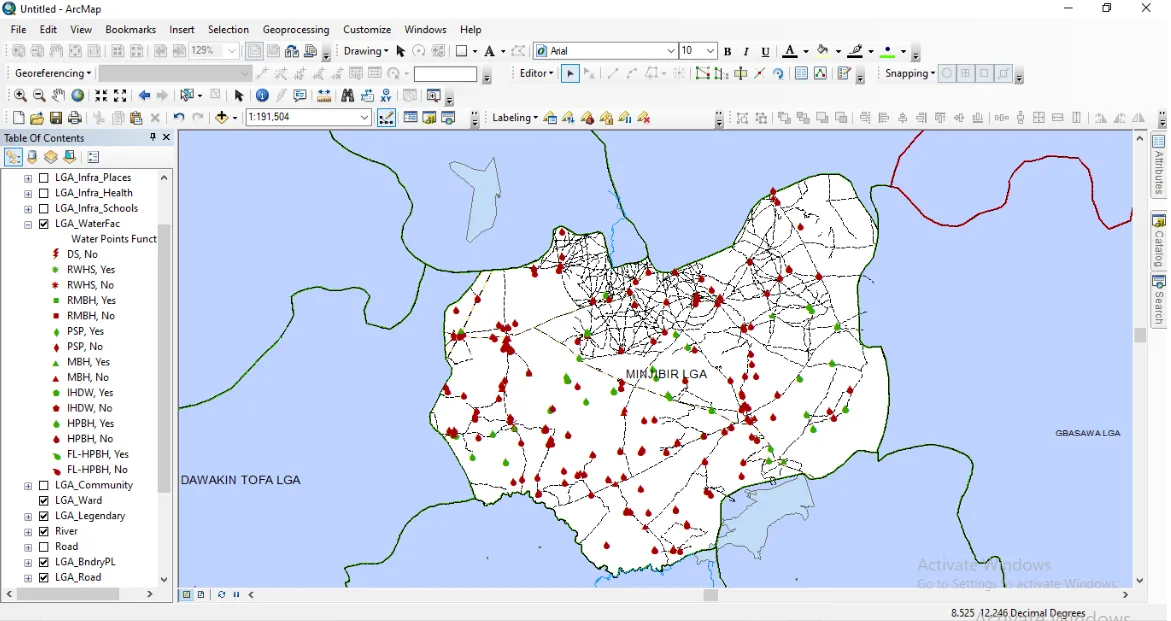The image size is (1171, 621).
Task: Select the Zoom In tool
Action: [21, 95]
